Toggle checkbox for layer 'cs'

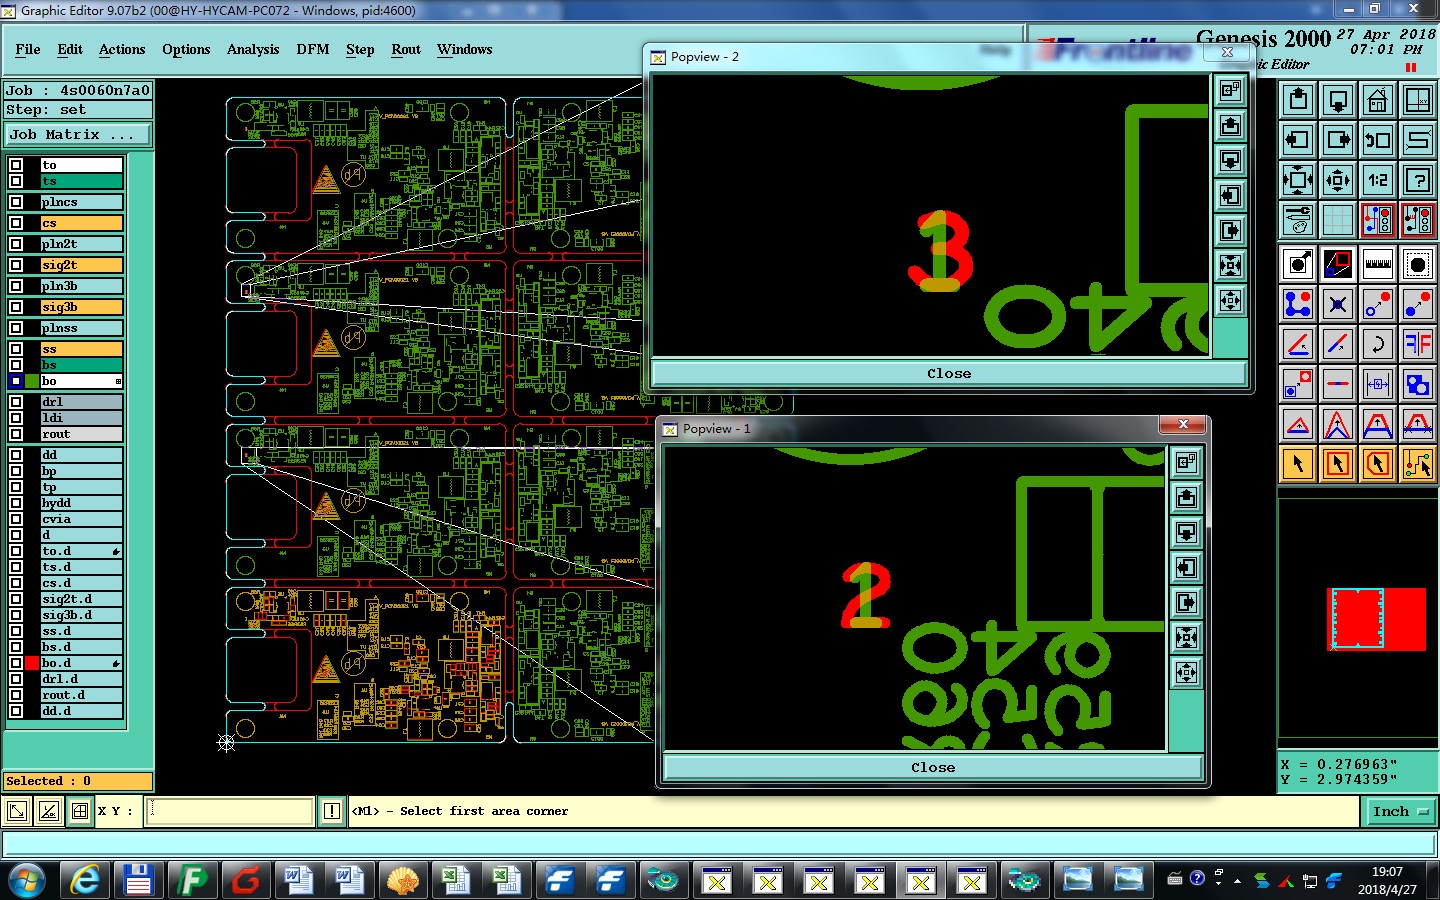(x=16, y=223)
